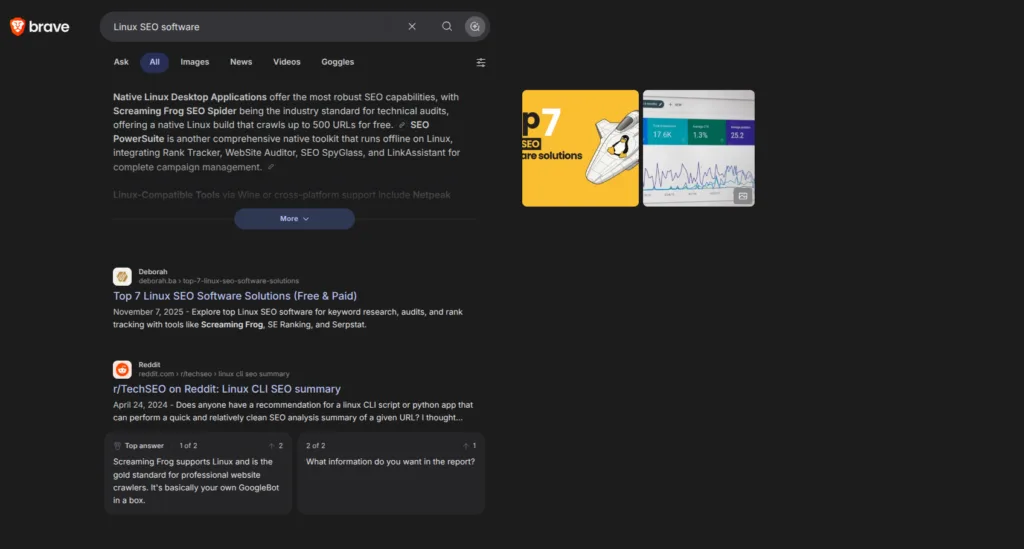The width and height of the screenshot is (1024, 549).
Task: Click the citation link icon after 'for free.'
Action: click(402, 125)
